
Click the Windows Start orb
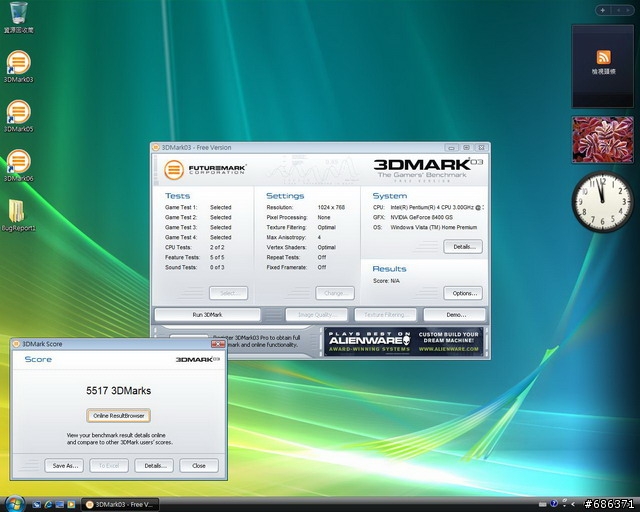15,503
